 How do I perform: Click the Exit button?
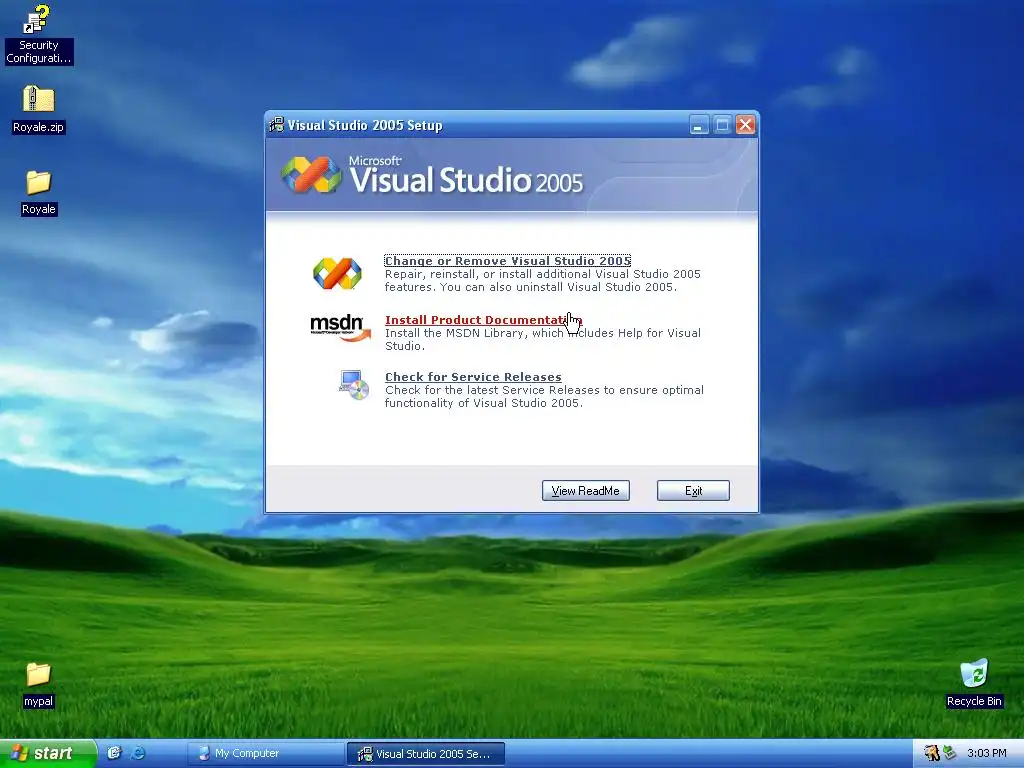click(693, 490)
